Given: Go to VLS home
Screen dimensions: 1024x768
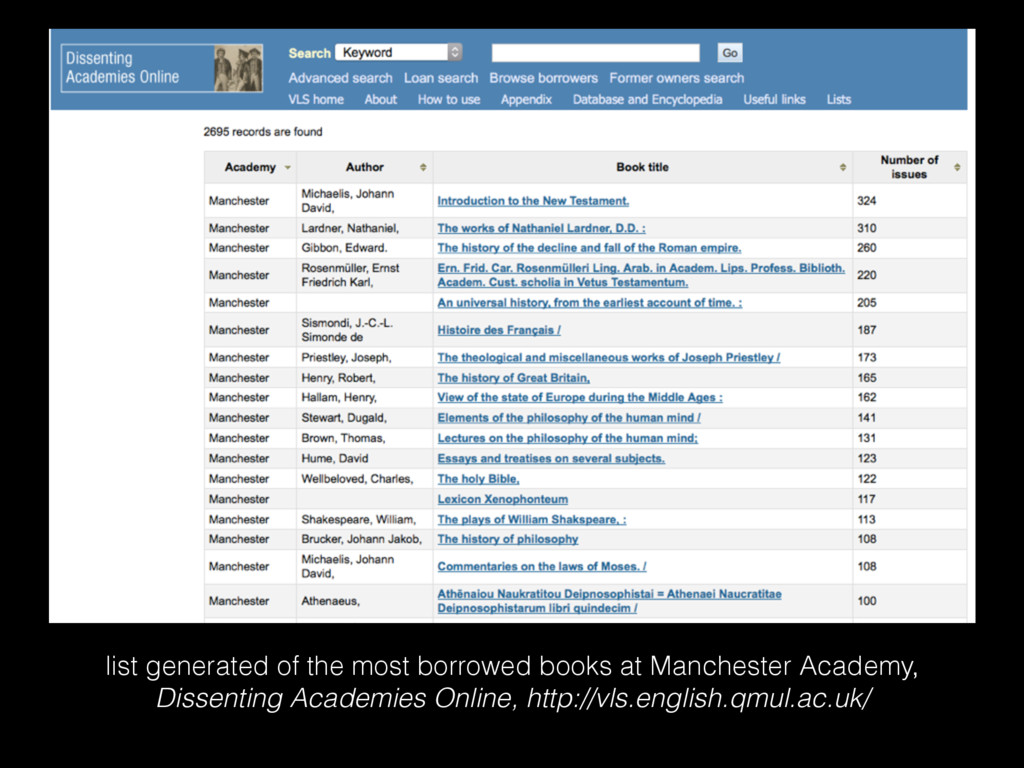Looking at the screenshot, I should 316,99.
